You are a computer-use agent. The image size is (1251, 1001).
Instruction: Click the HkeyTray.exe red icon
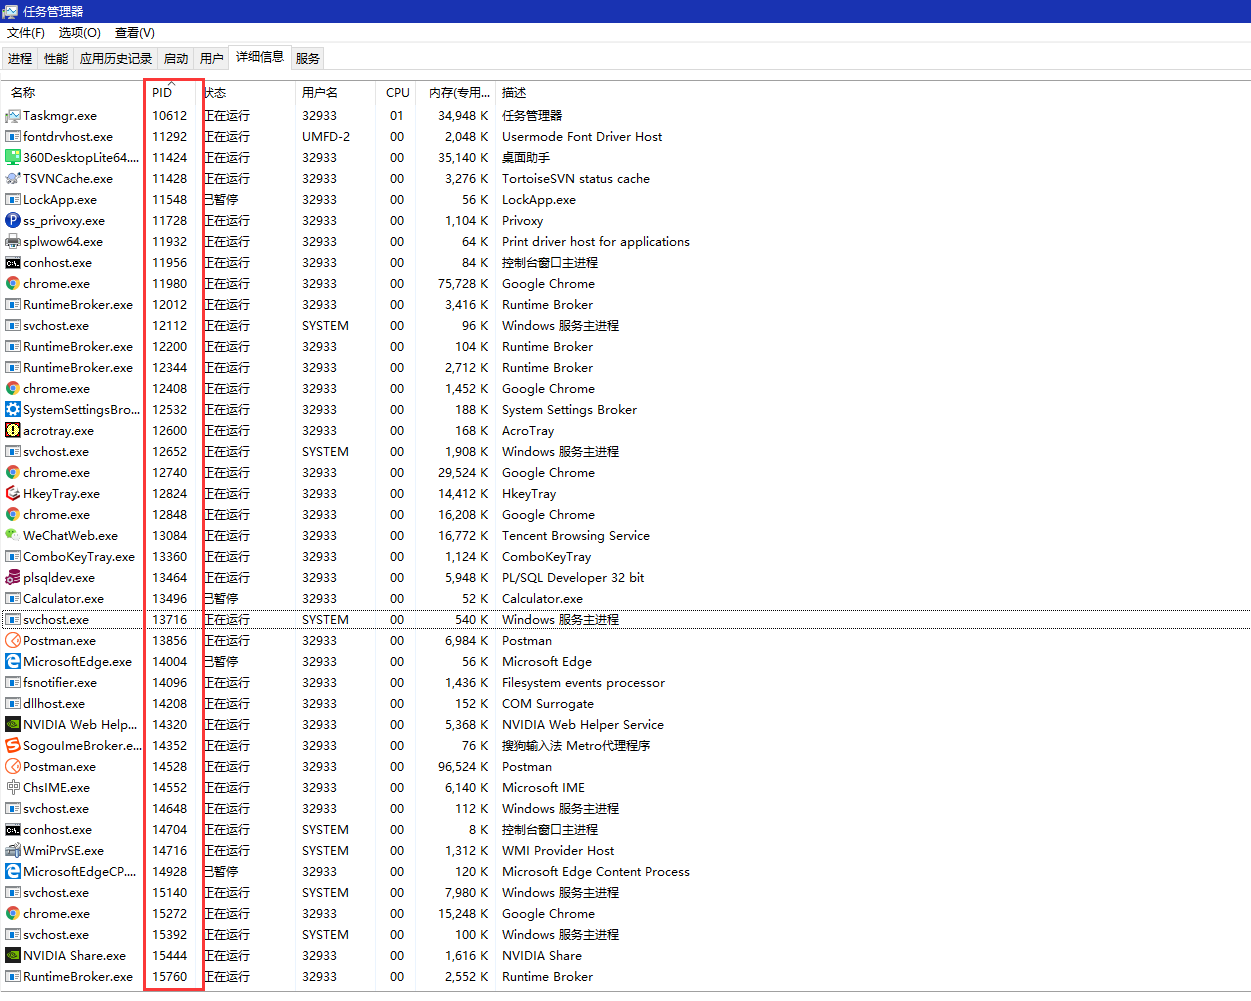click(13, 494)
